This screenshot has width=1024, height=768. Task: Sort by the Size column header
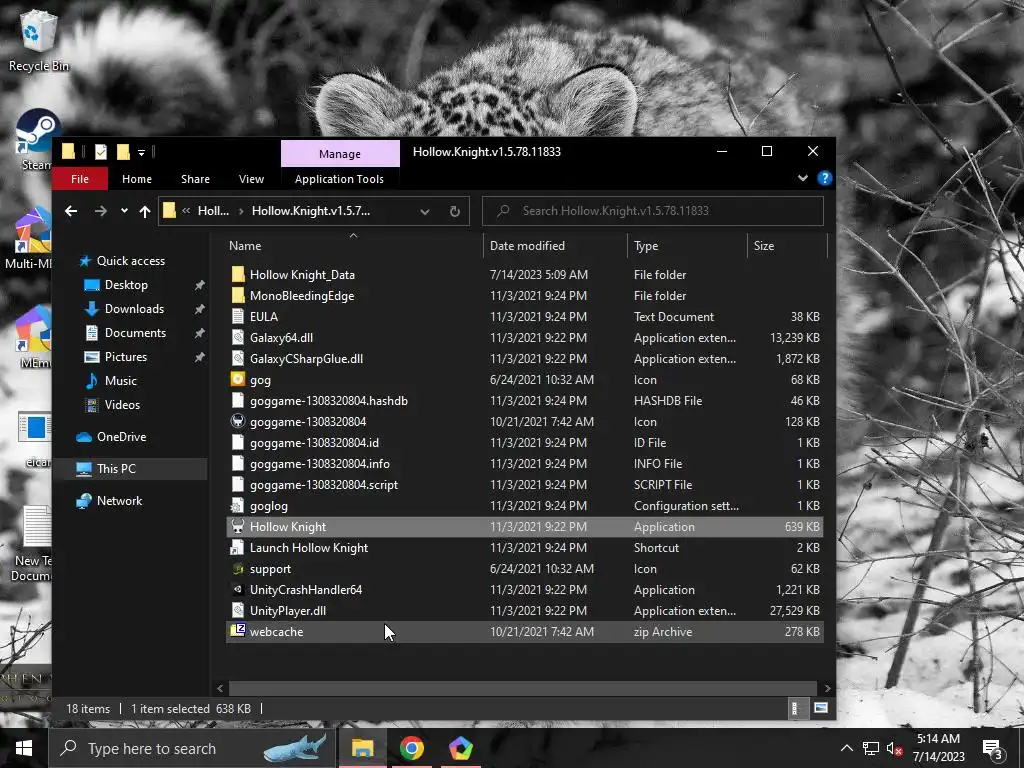763,246
